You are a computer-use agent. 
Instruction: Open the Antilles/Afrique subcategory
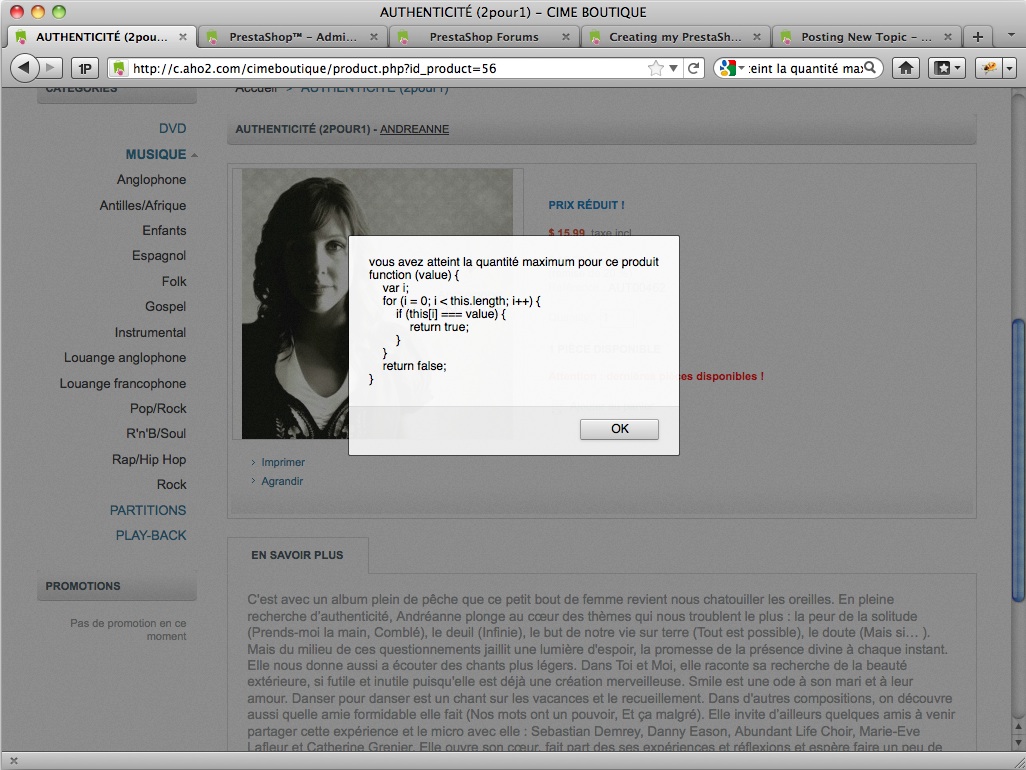pyautogui.click(x=143, y=205)
